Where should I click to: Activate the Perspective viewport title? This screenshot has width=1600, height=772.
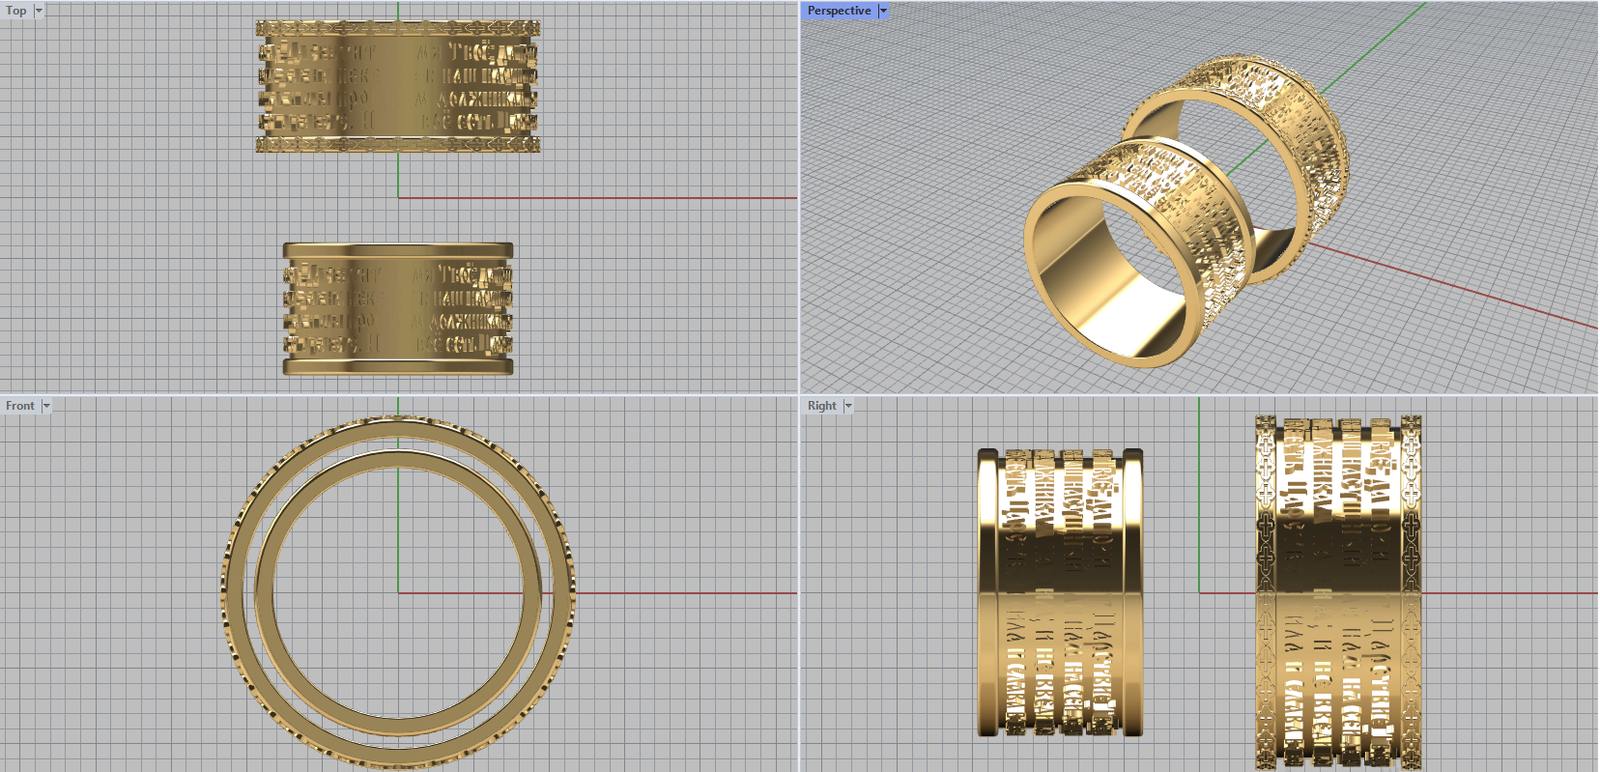(838, 11)
